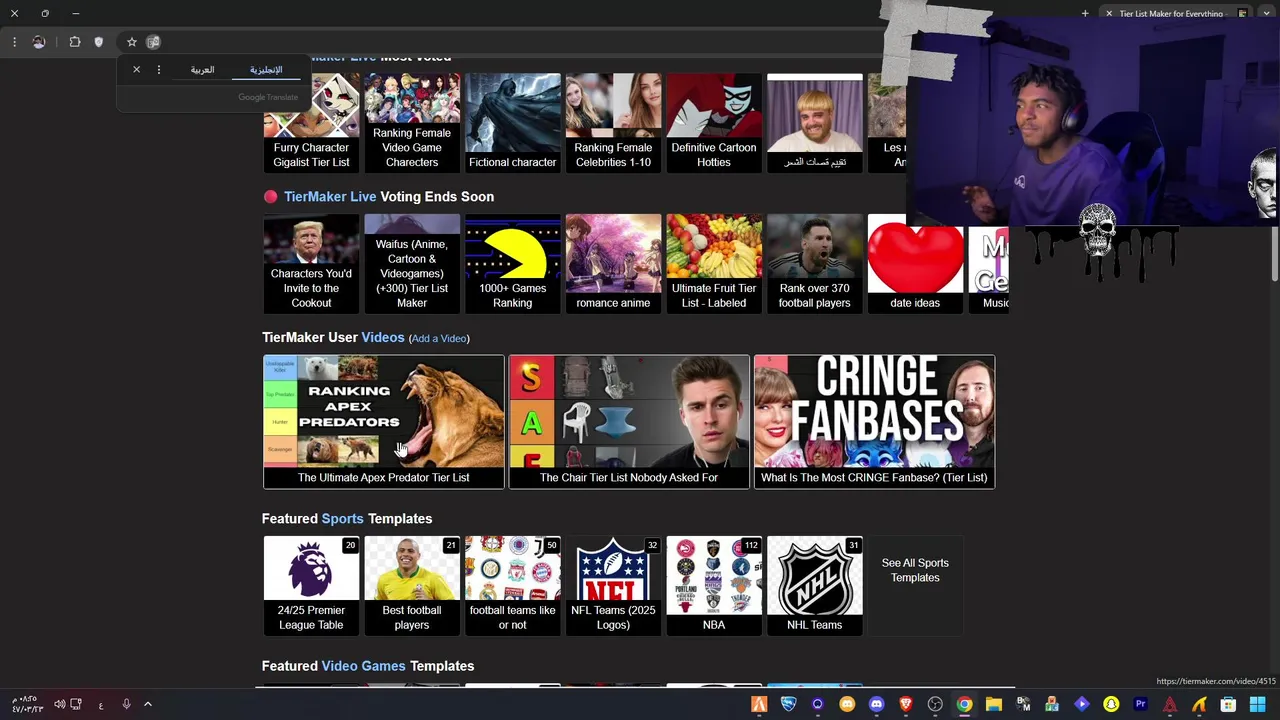Click the network tray icon

(x=76, y=704)
